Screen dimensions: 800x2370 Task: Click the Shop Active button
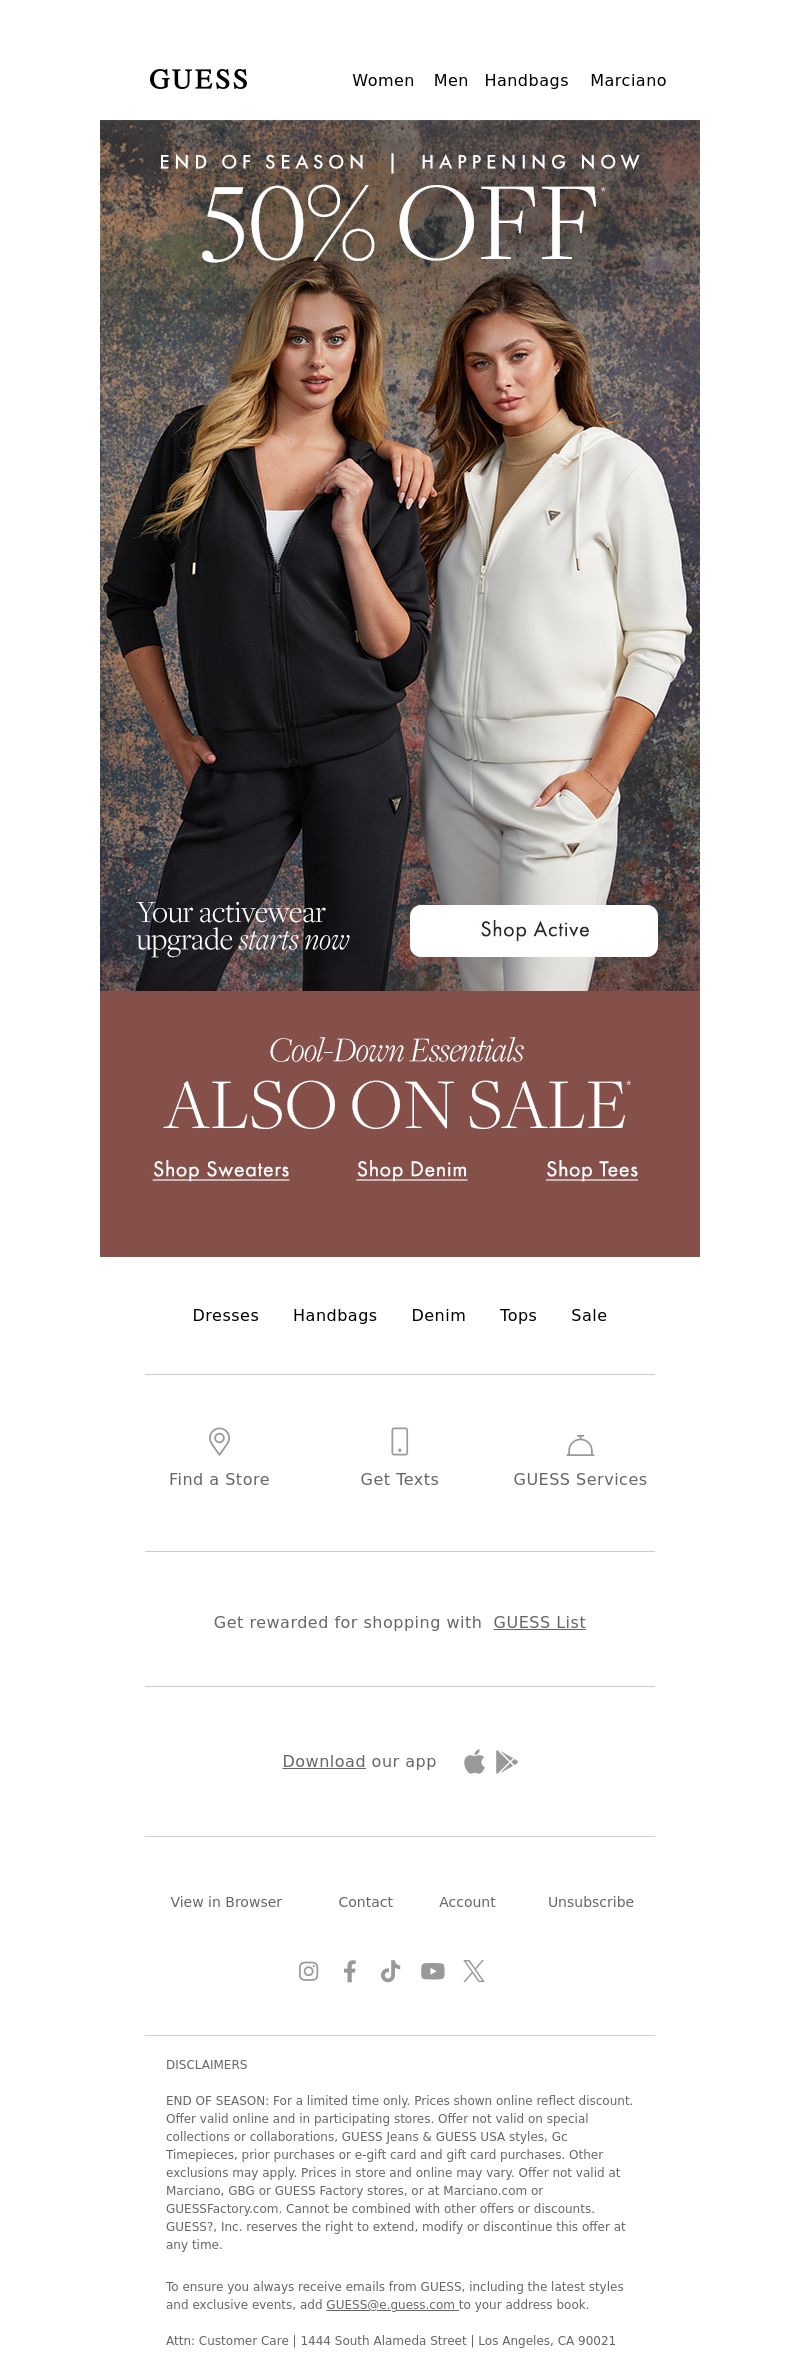click(x=534, y=930)
